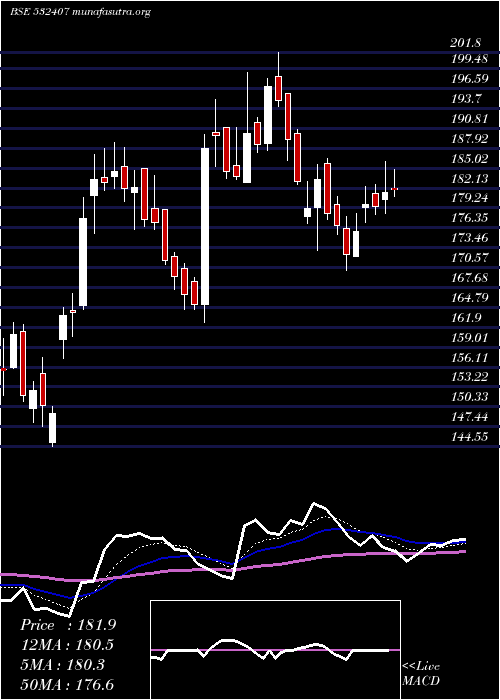The height and width of the screenshot is (700, 500).
Task: Click the 179.24 price axis label
Action: (x=468, y=198)
